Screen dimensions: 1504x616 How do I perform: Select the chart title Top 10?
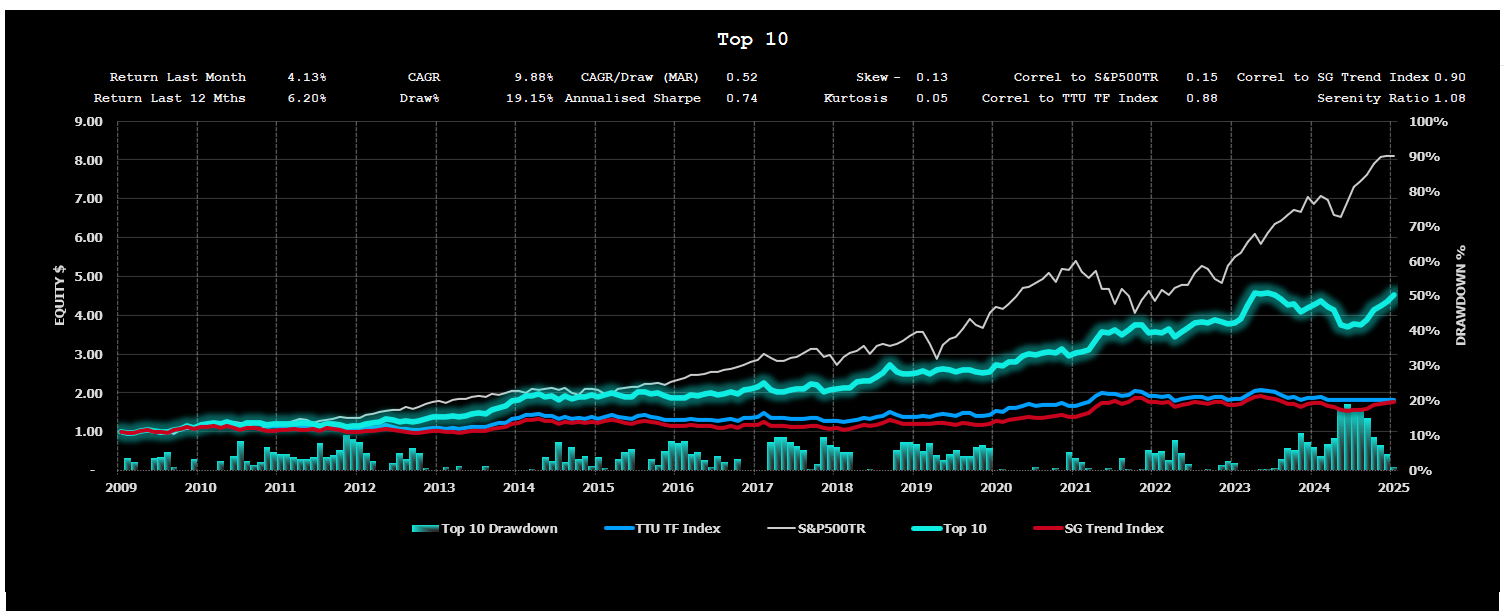coord(752,40)
